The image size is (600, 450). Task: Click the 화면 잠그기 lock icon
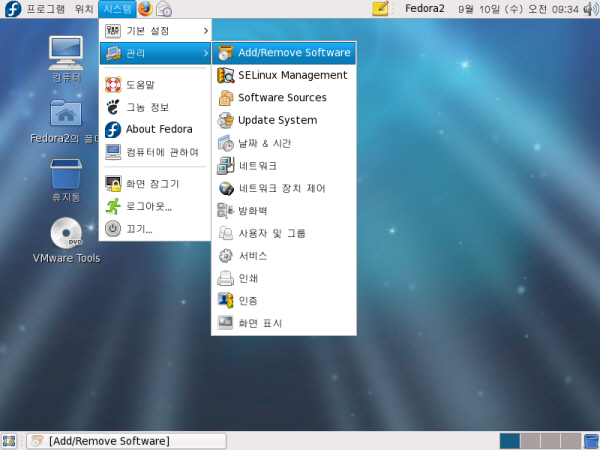pos(113,184)
